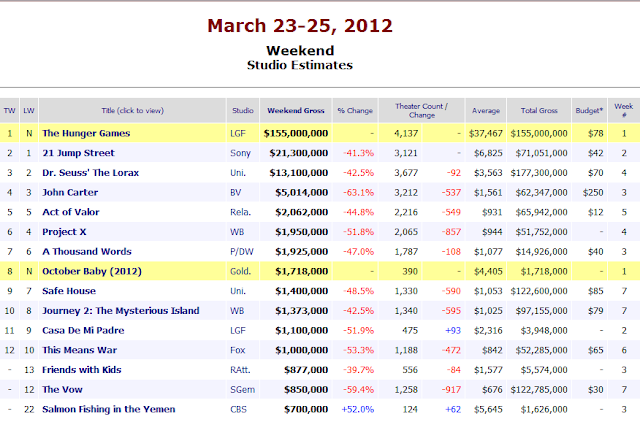The width and height of the screenshot is (640, 422).
Task: Sort by Weekend Gross column header
Action: pos(296,111)
